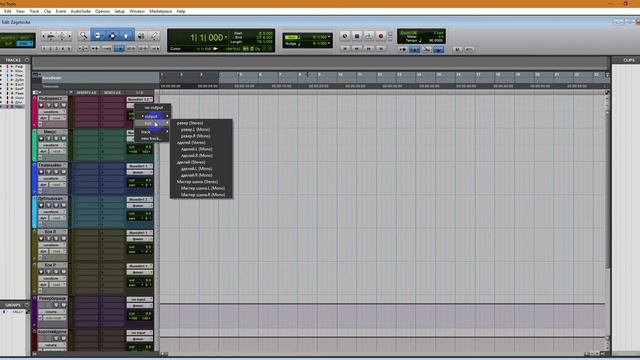This screenshot has height=360, width=640.
Task: Click the green track color strip
Action: tap(34, 145)
